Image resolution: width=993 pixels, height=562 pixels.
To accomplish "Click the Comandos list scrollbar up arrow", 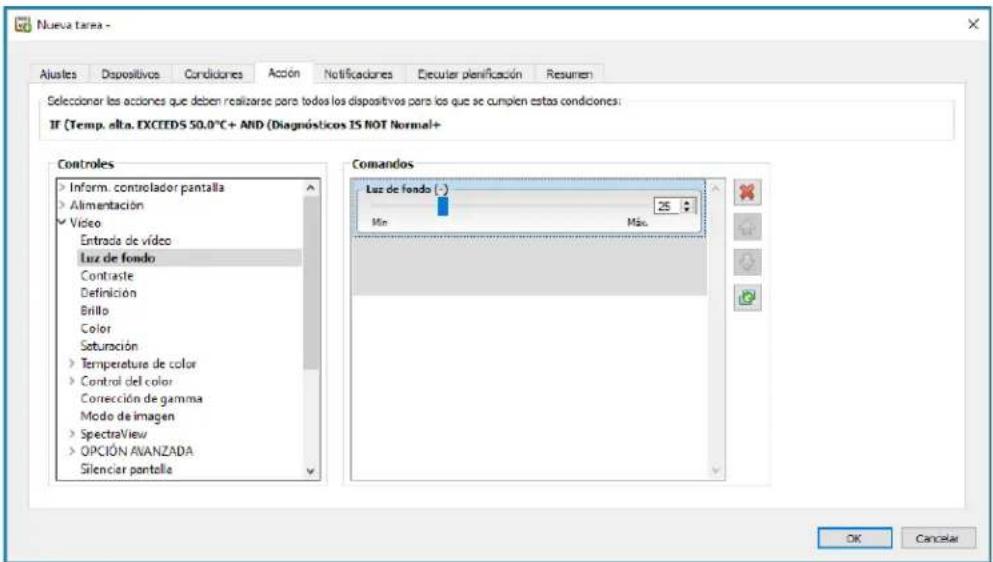I will coord(716,188).
